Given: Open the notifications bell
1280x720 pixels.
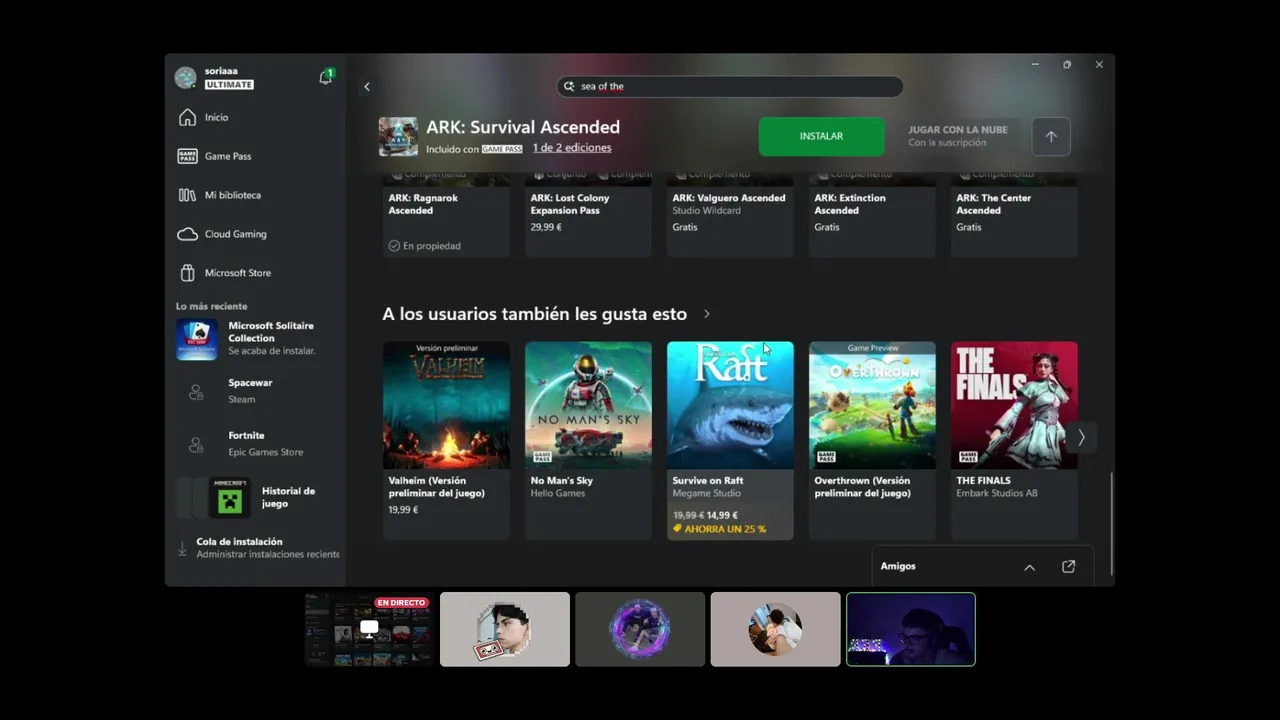Looking at the screenshot, I should point(325,77).
